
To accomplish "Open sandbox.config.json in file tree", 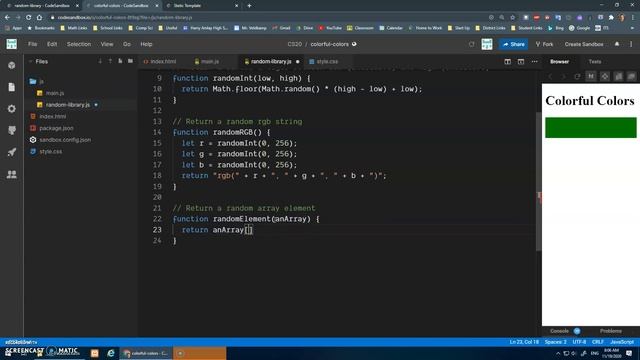I will 65,140.
